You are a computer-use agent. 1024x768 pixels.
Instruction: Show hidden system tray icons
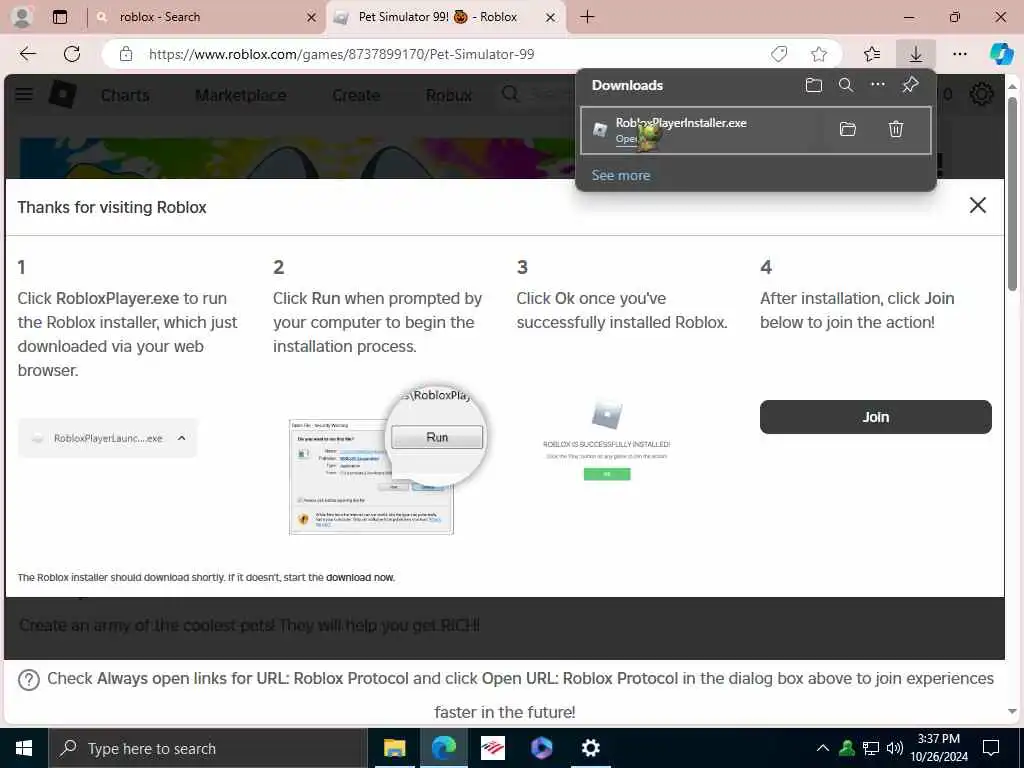coord(823,748)
